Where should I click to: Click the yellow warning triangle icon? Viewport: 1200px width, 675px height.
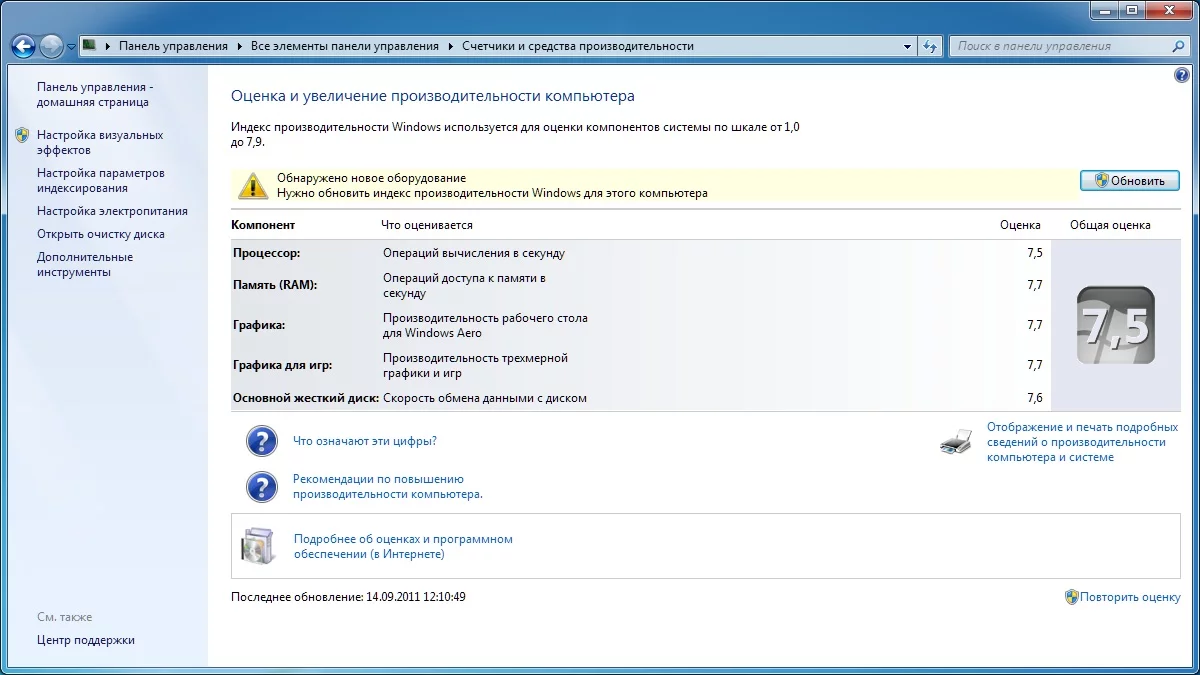252,185
